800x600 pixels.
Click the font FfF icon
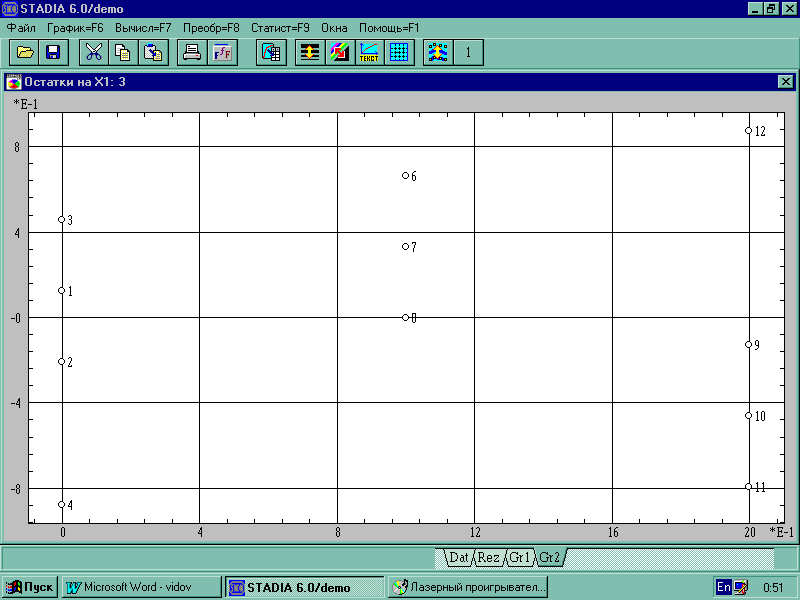(x=222, y=52)
